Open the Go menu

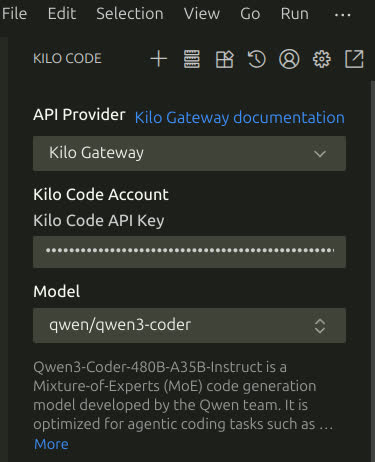pos(250,14)
